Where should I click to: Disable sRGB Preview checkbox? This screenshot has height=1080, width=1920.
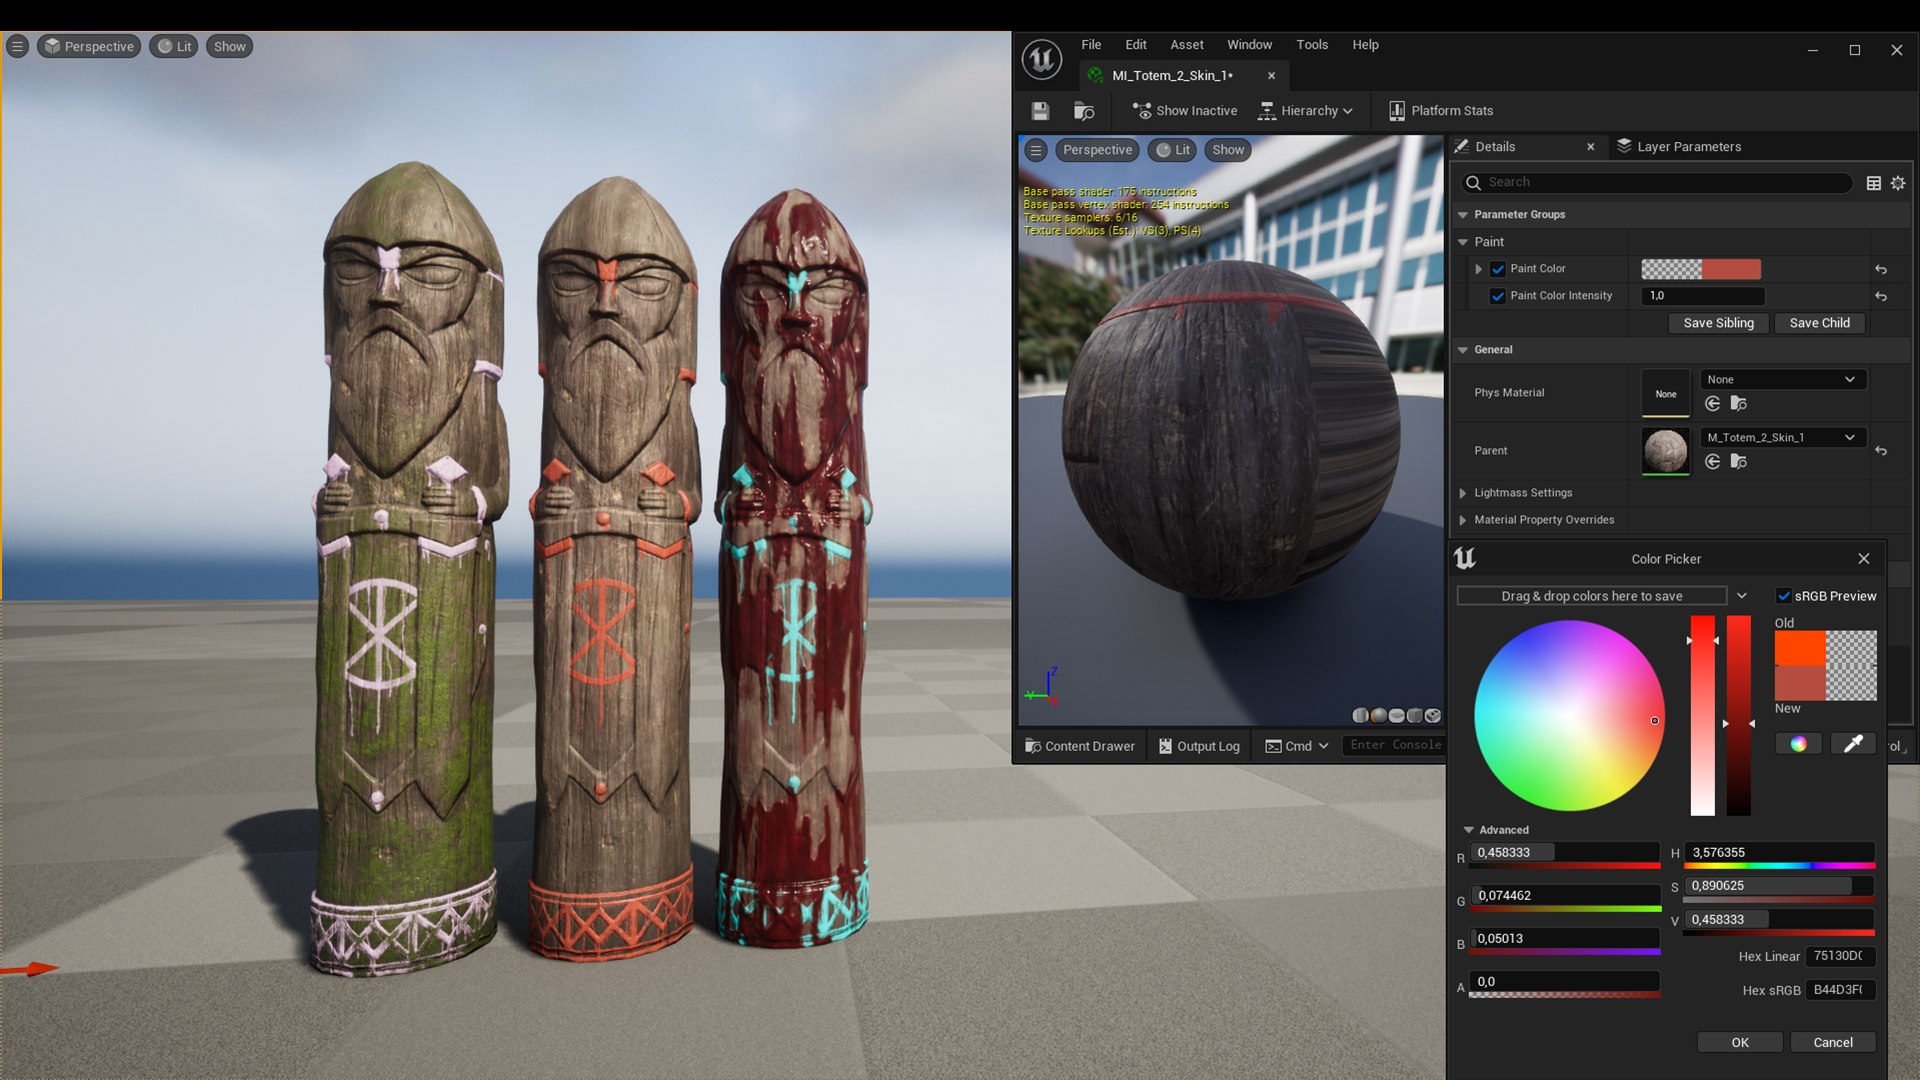point(1783,596)
